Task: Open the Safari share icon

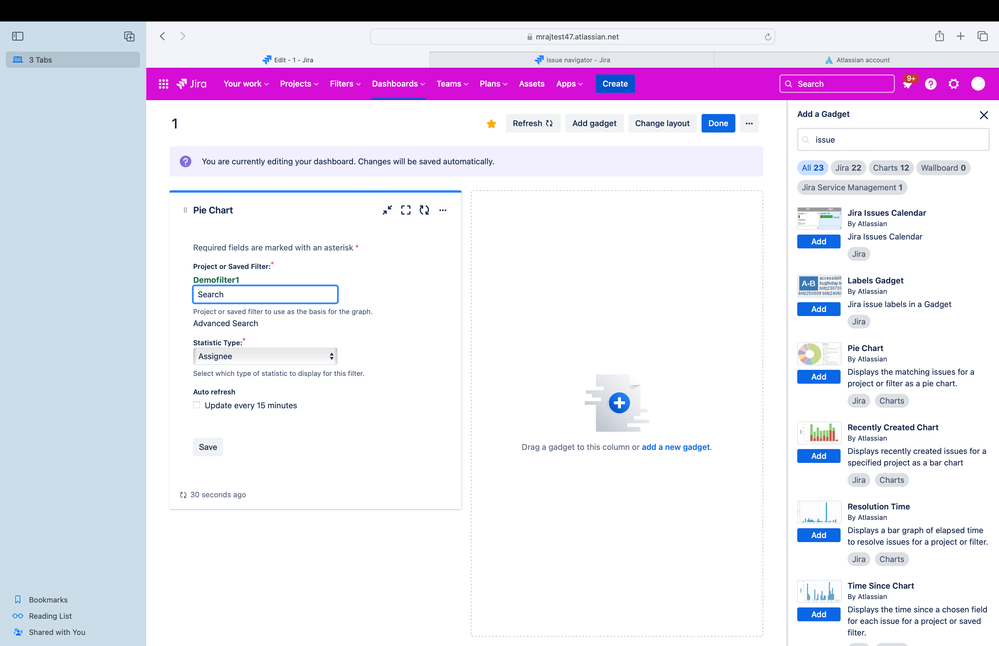Action: 939,36
